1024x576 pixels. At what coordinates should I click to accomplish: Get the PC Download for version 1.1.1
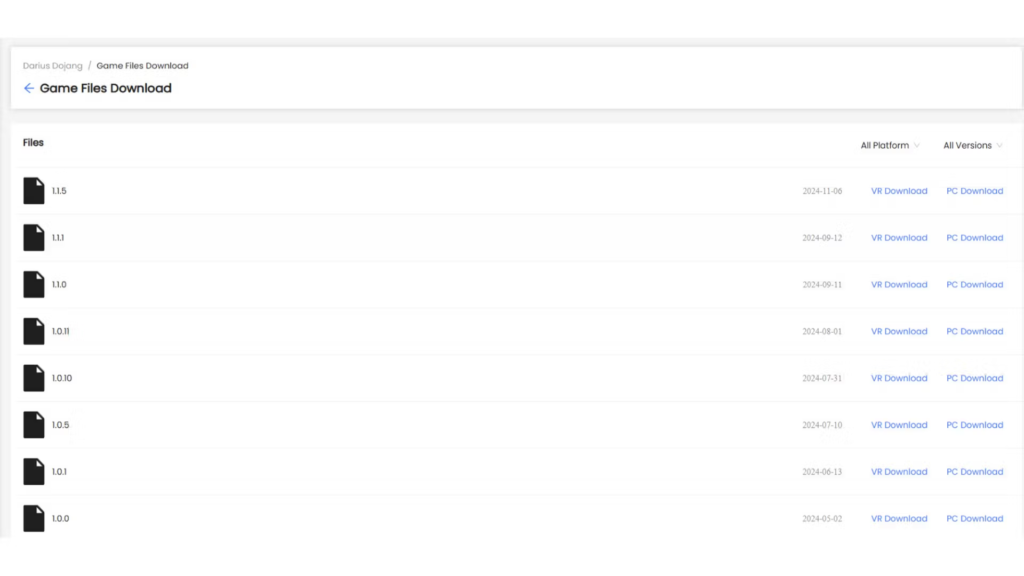pyautogui.click(x=974, y=238)
